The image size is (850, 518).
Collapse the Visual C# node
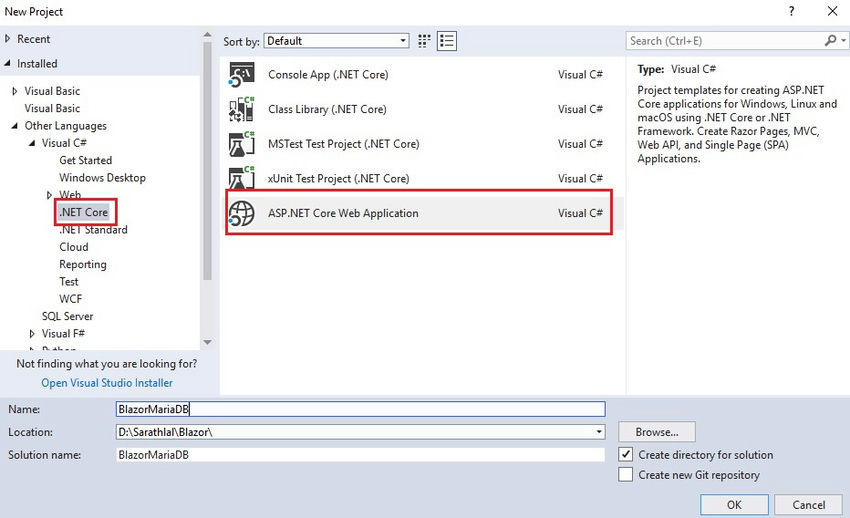32,143
